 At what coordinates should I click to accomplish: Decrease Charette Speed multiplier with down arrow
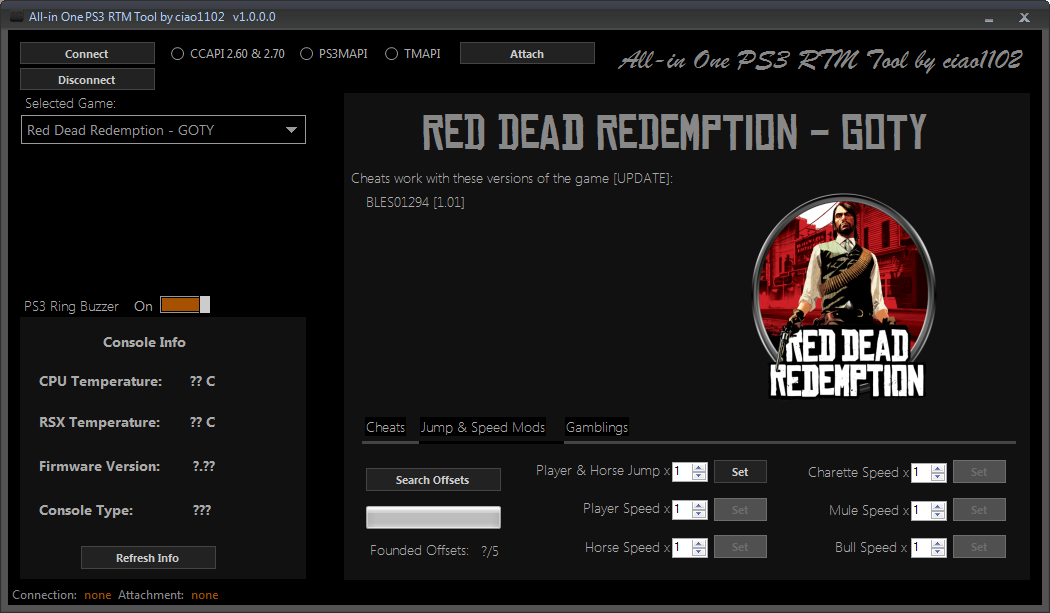pyautogui.click(x=938, y=476)
